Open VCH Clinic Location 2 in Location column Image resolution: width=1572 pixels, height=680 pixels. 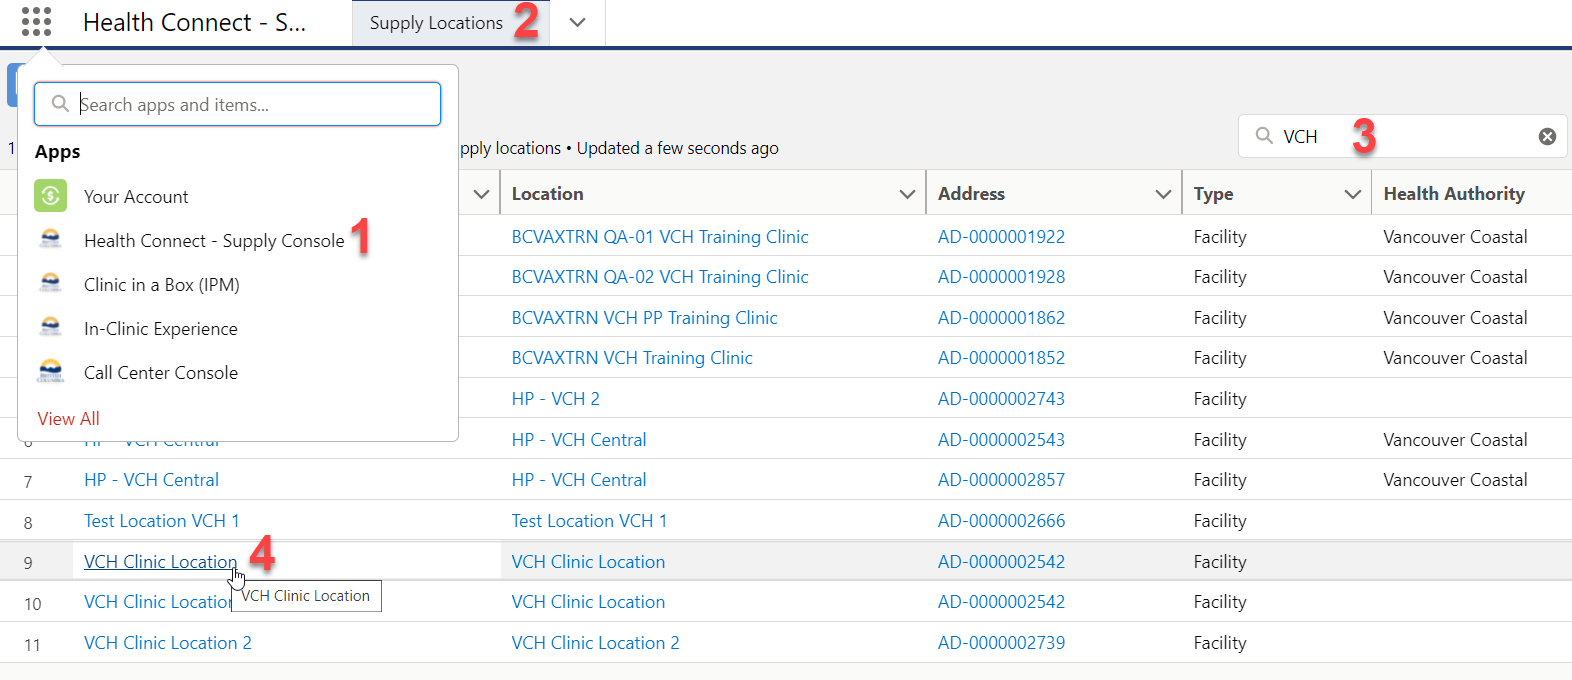(x=596, y=643)
